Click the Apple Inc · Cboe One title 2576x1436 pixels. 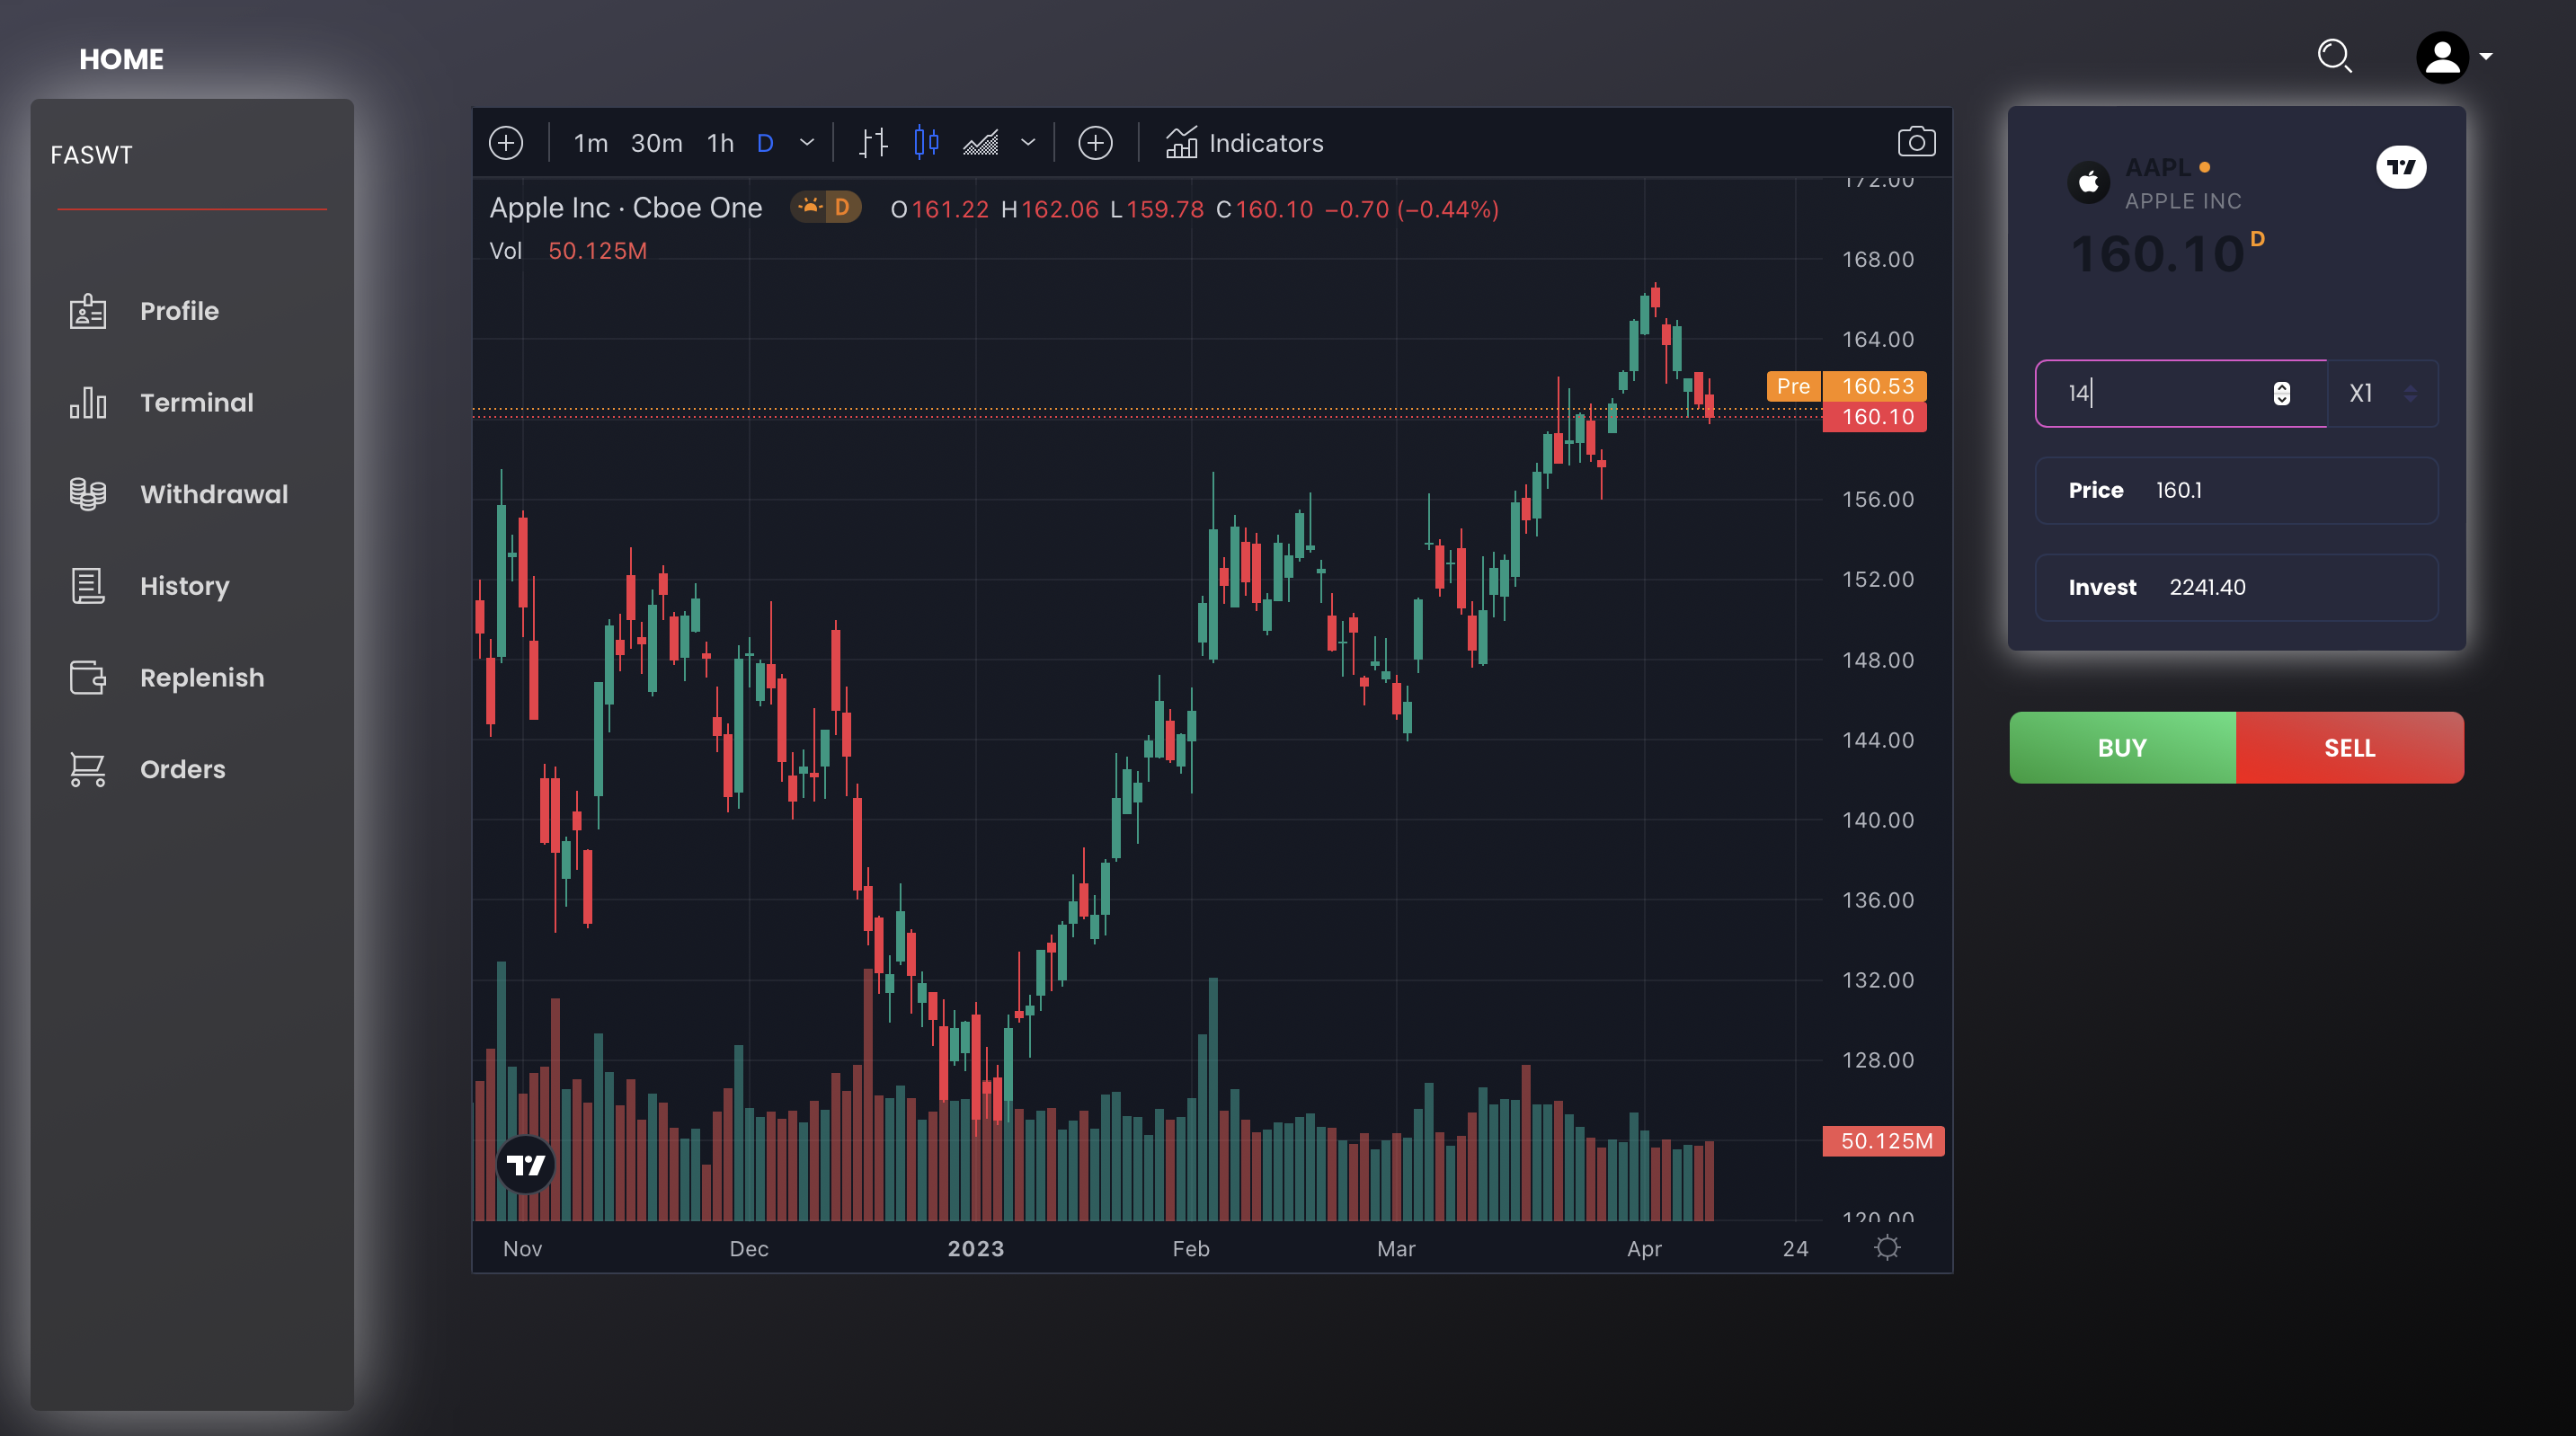[x=625, y=208]
